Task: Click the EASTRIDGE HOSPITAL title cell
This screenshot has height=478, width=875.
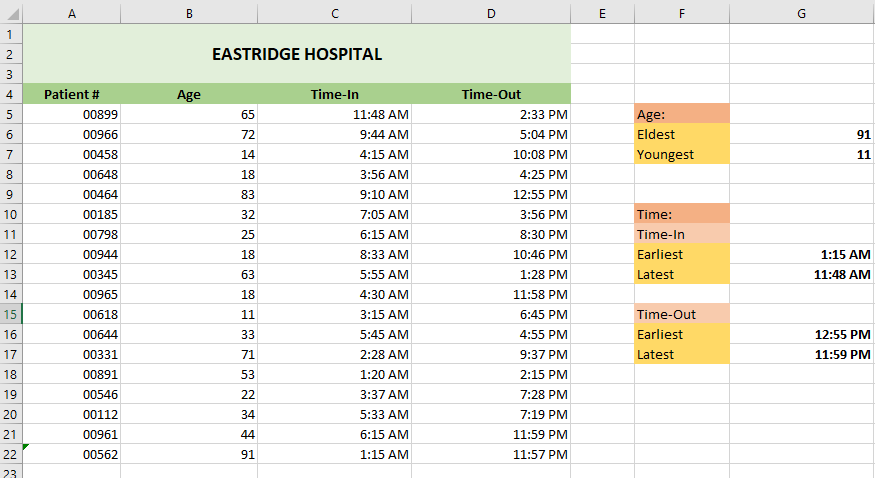Action: point(296,54)
